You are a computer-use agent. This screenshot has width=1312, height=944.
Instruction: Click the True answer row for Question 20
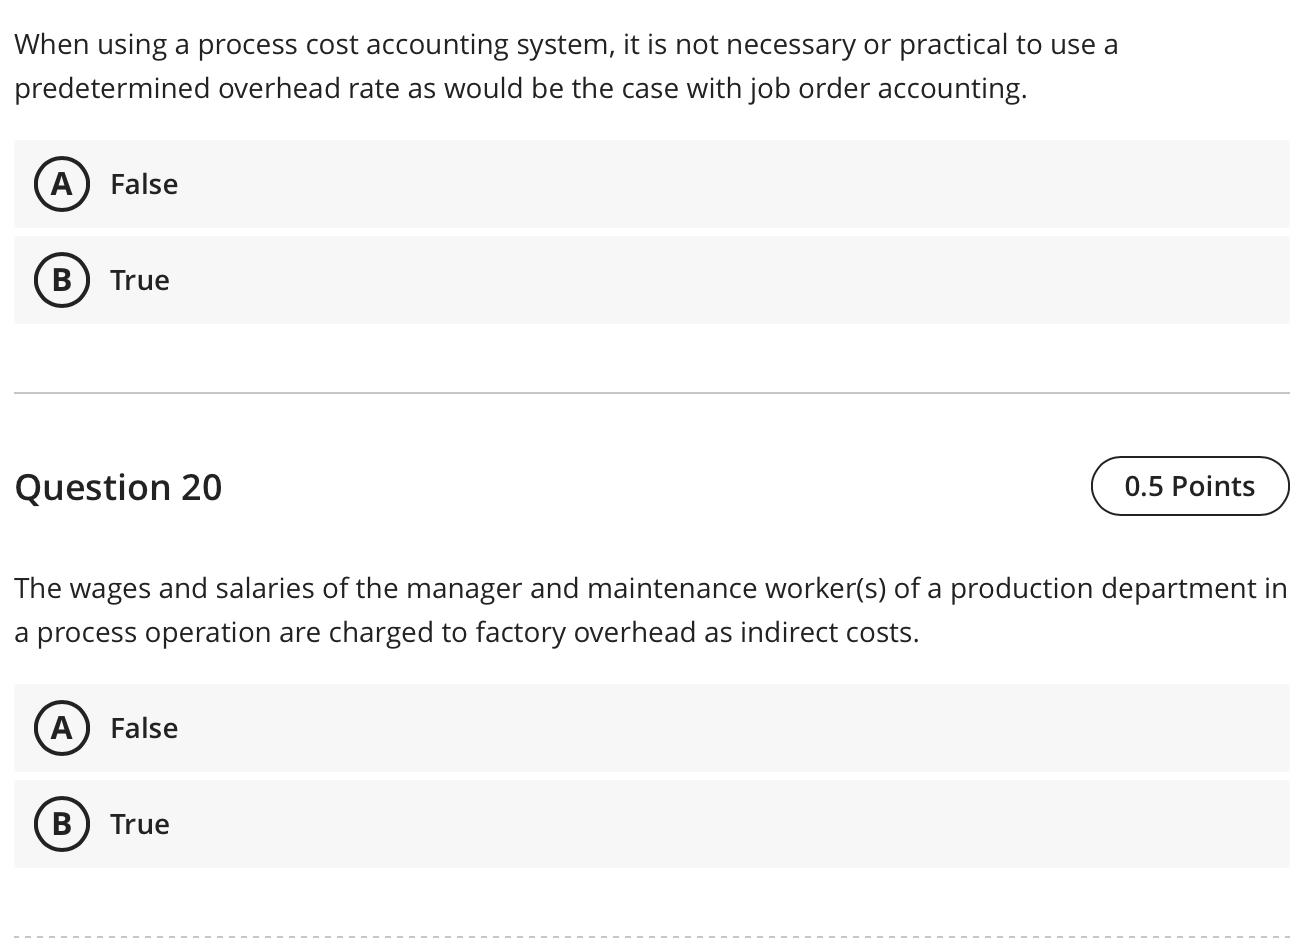click(650, 824)
